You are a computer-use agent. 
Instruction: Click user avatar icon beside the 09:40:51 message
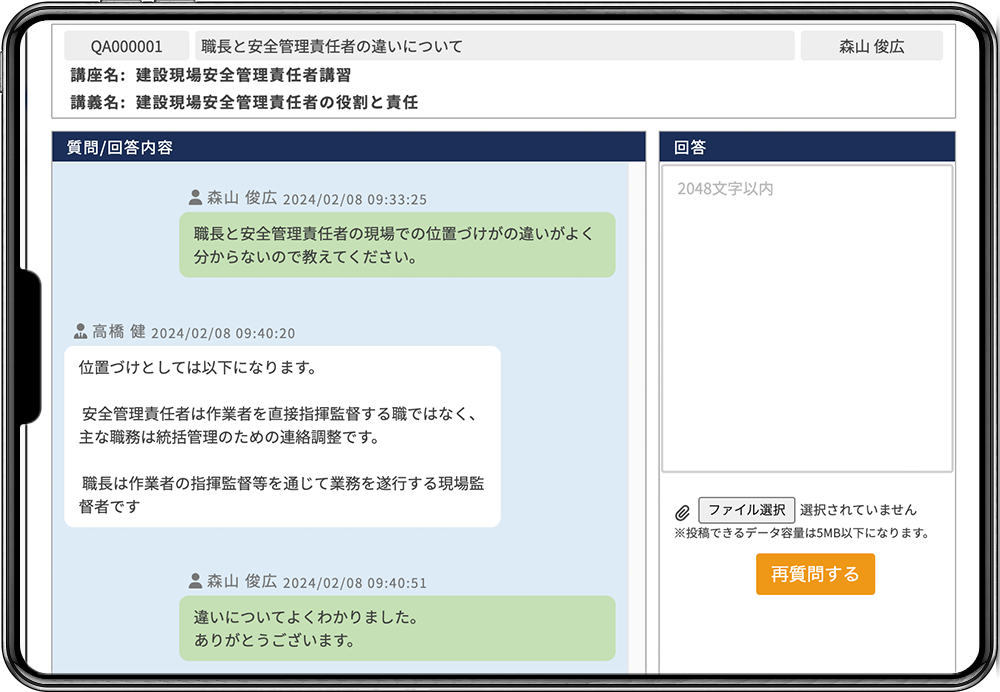click(x=195, y=580)
